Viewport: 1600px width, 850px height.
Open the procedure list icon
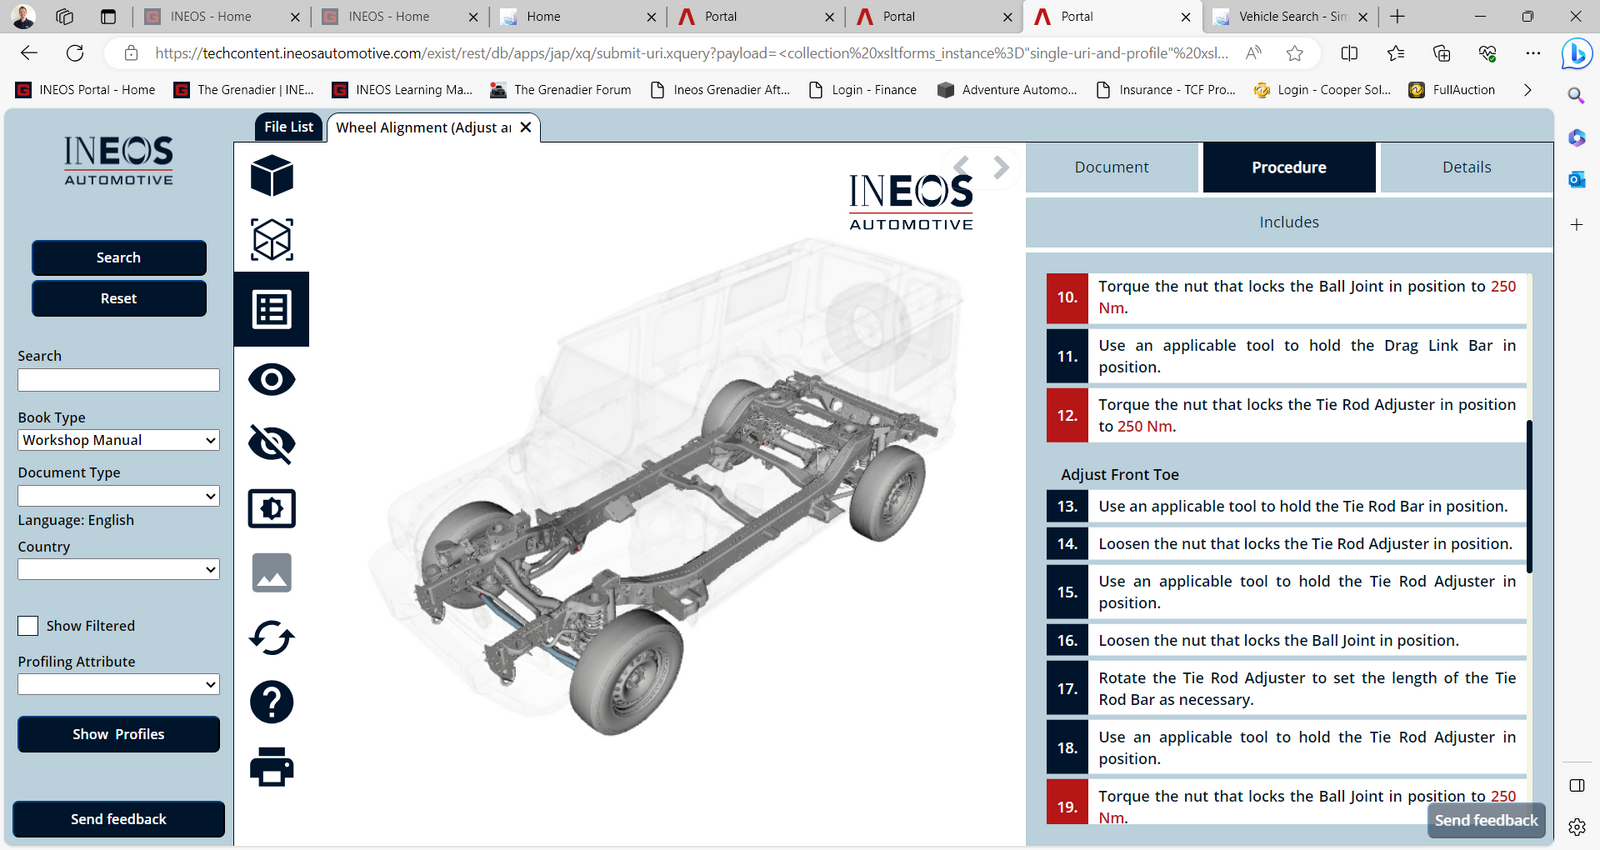[x=272, y=309]
